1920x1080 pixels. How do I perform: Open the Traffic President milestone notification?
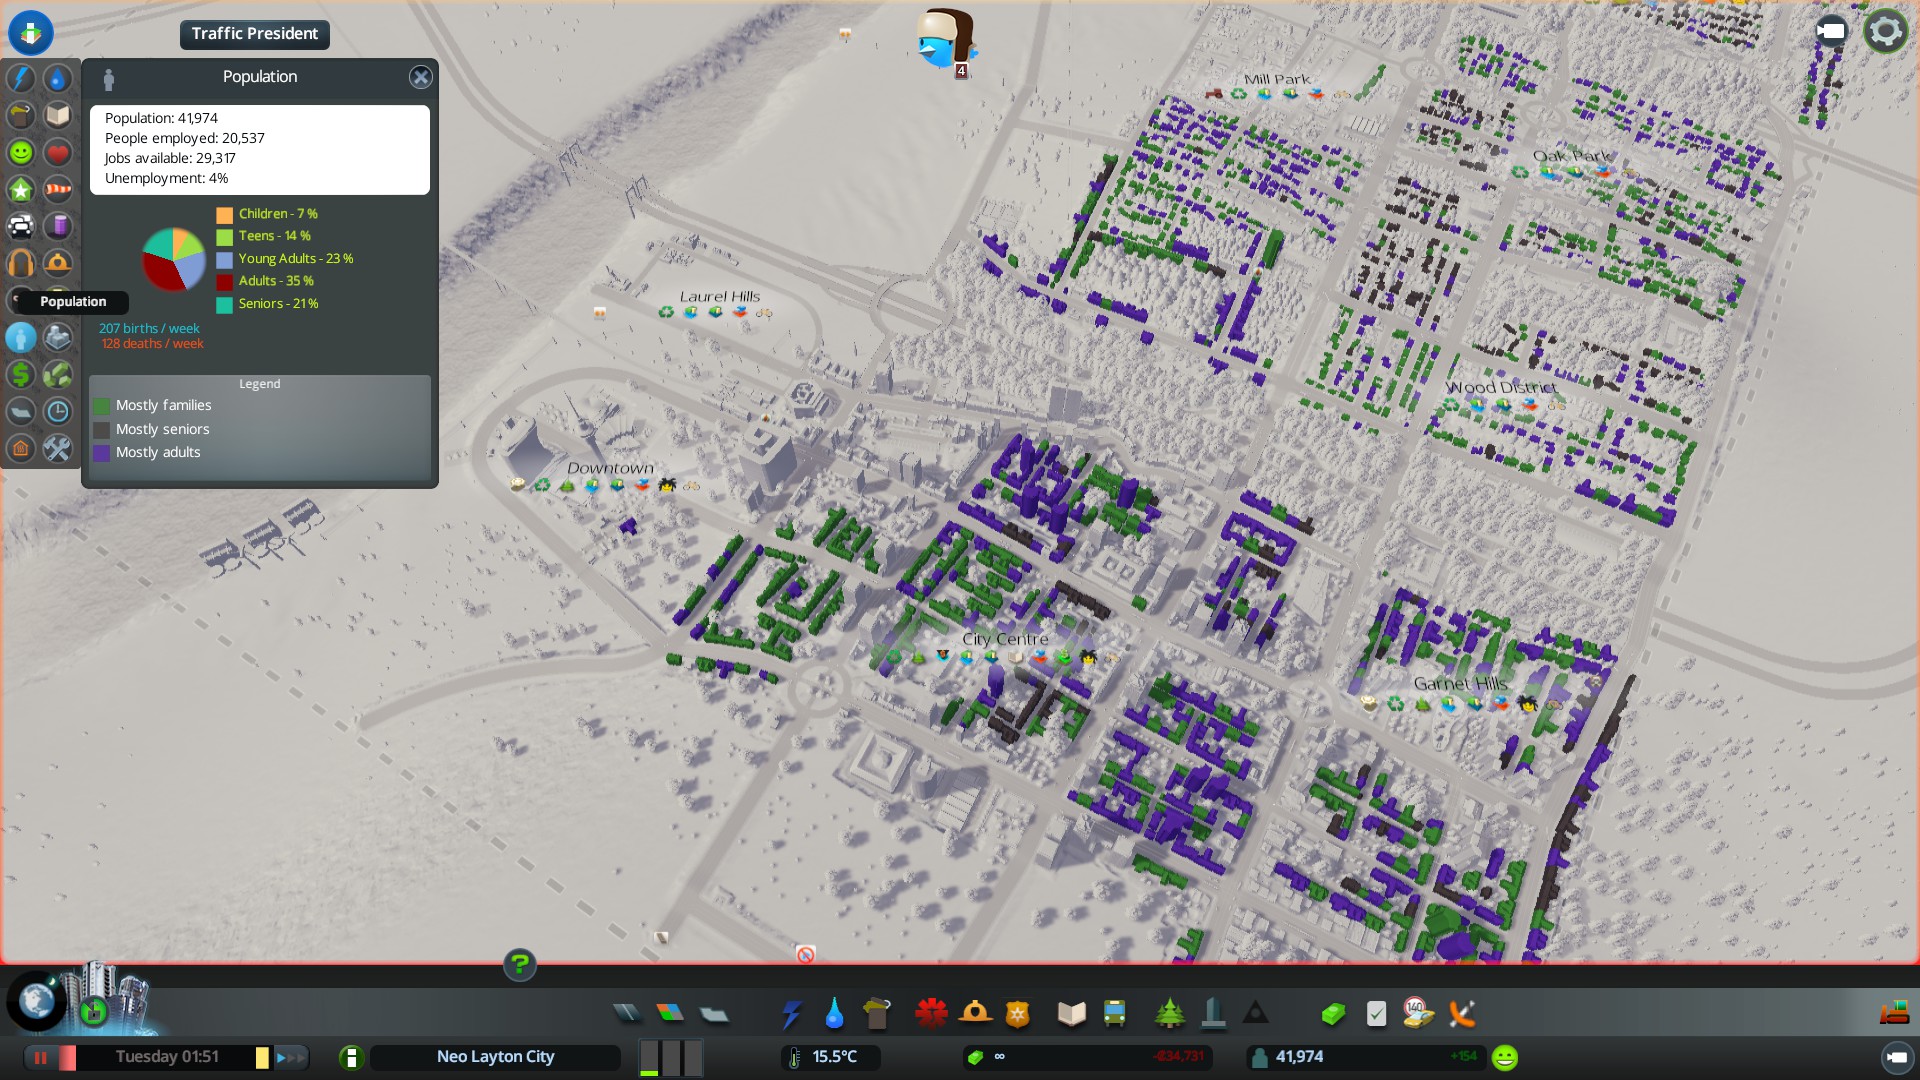coord(254,34)
